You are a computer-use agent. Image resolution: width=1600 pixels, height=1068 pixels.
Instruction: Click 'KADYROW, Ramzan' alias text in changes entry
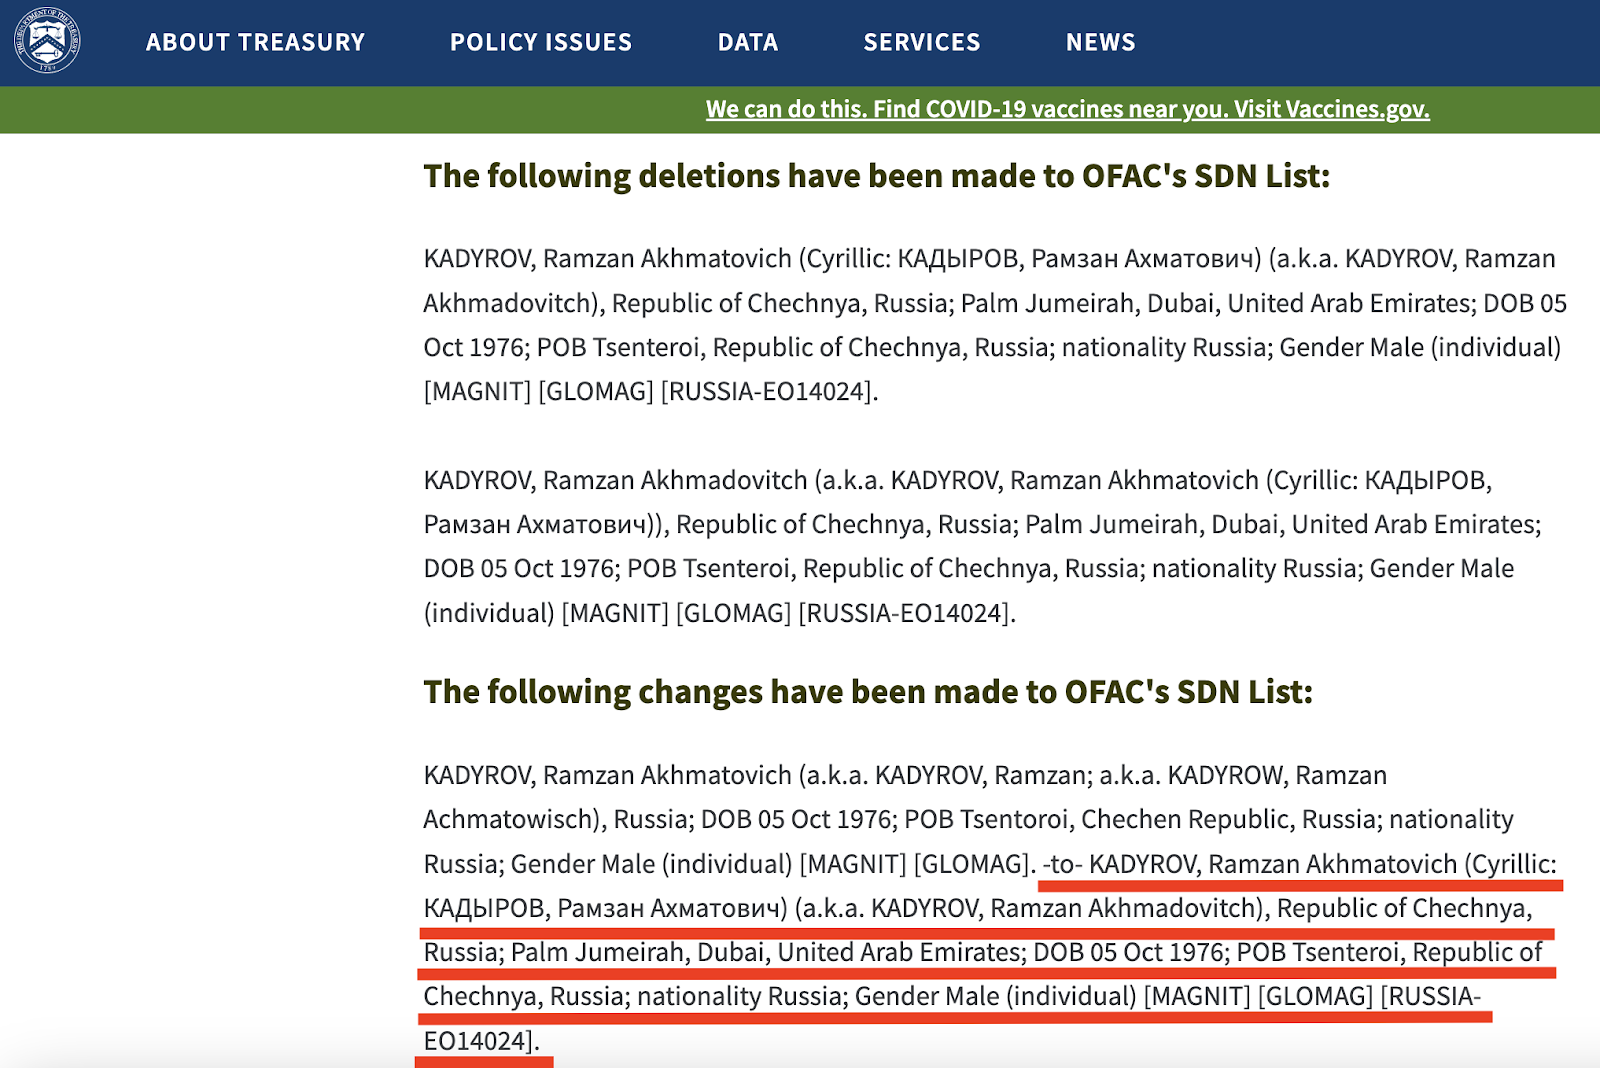tap(1277, 775)
